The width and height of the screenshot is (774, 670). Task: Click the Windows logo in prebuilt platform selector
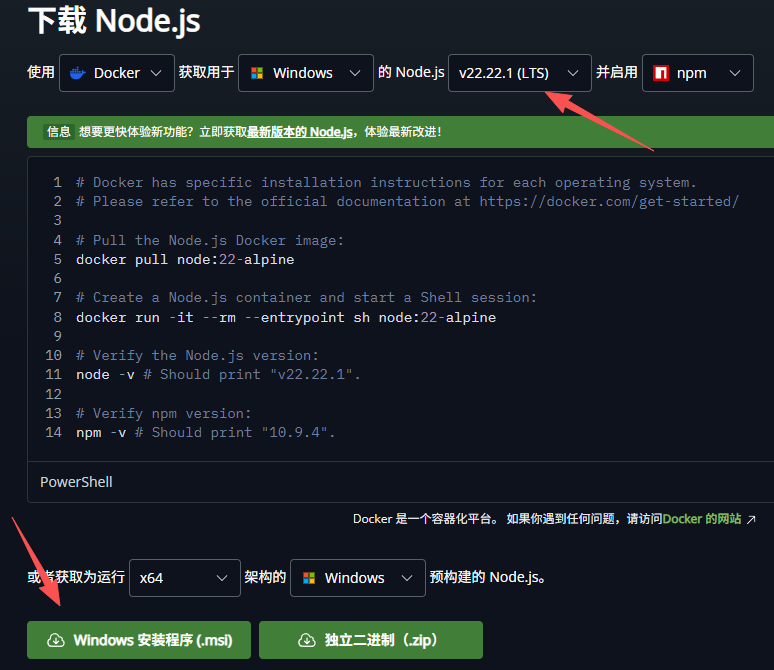tap(309, 578)
